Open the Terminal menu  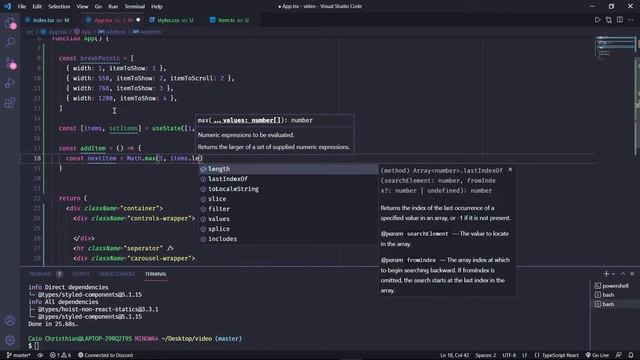pyautogui.click(x=134, y=7)
